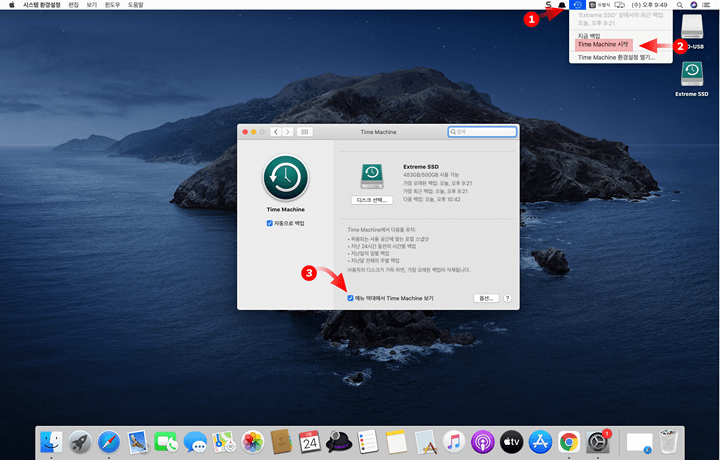The image size is (720, 460).
Task: Open Mail stamp icon in the Dock
Action: coord(137,442)
